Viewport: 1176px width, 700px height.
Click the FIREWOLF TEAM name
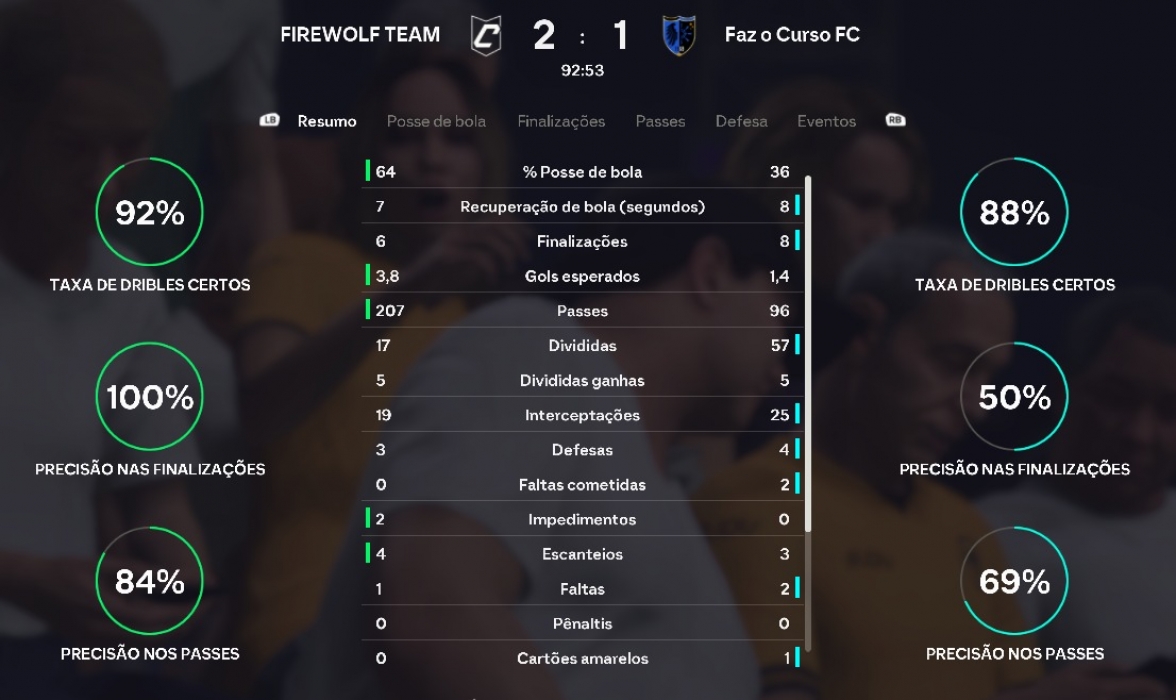360,35
